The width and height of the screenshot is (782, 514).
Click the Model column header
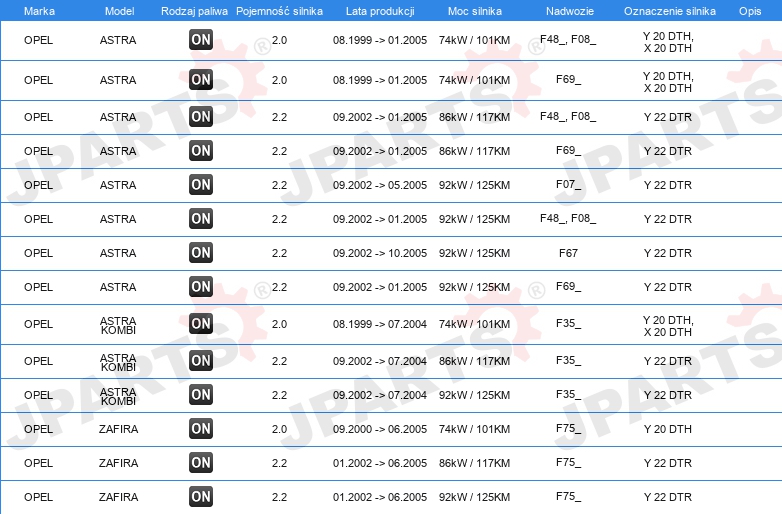[119, 11]
